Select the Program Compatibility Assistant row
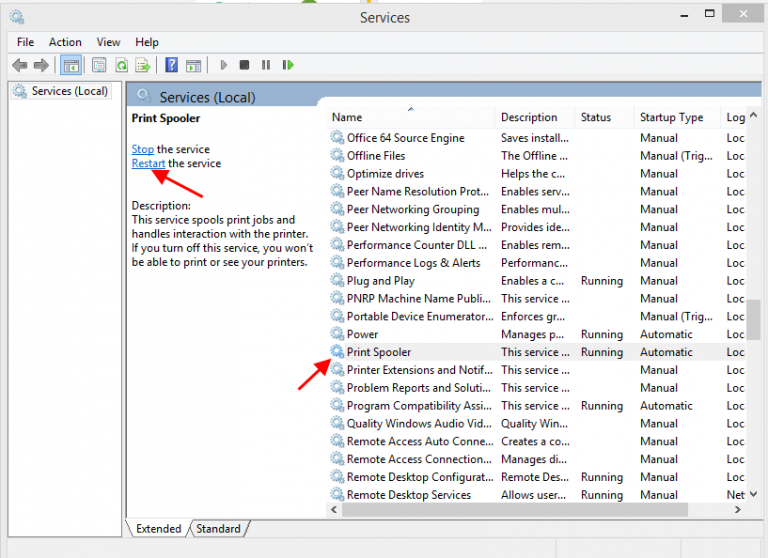 (536, 405)
